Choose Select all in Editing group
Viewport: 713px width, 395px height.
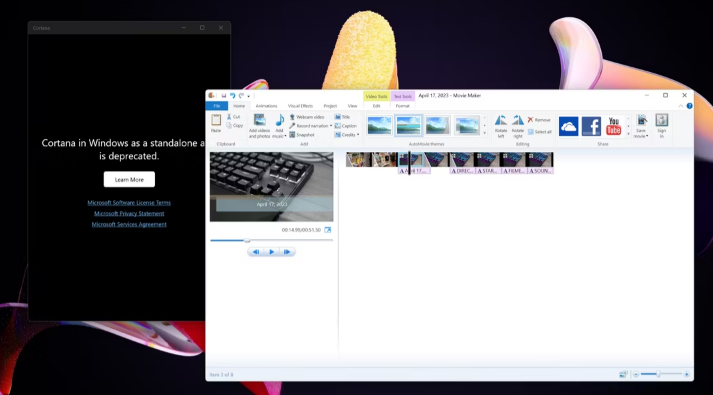click(x=540, y=132)
